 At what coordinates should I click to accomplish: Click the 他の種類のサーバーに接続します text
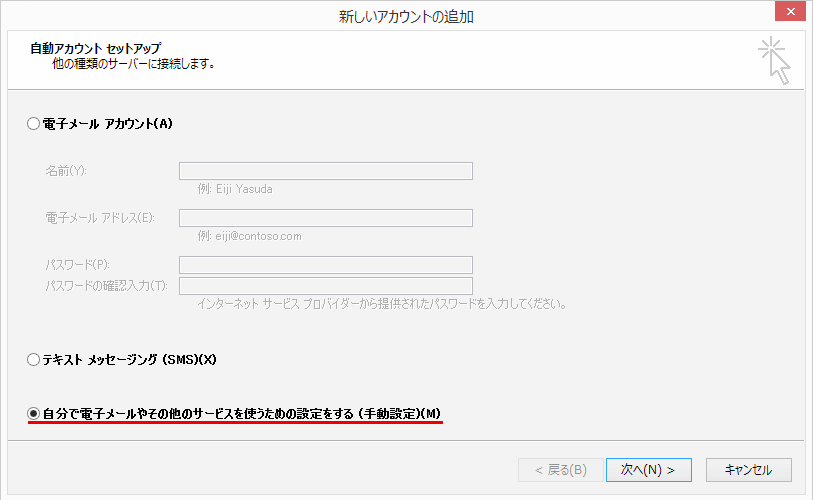(x=133, y=64)
